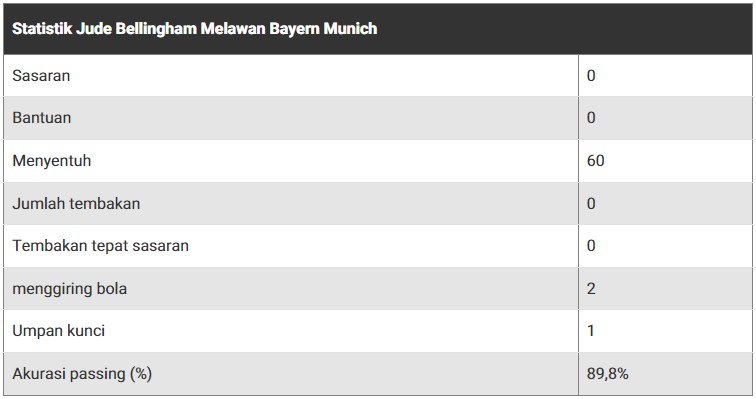Click the 89,8% passing accuracy value
This screenshot has width=756, height=399.
pyautogui.click(x=608, y=373)
